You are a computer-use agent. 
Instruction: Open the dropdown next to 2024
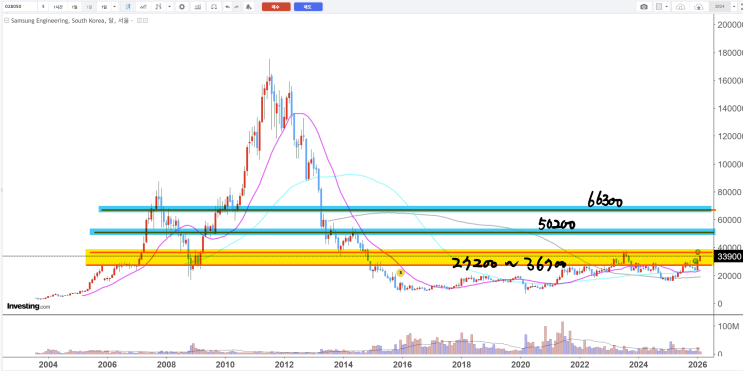pyautogui.click(x=734, y=7)
